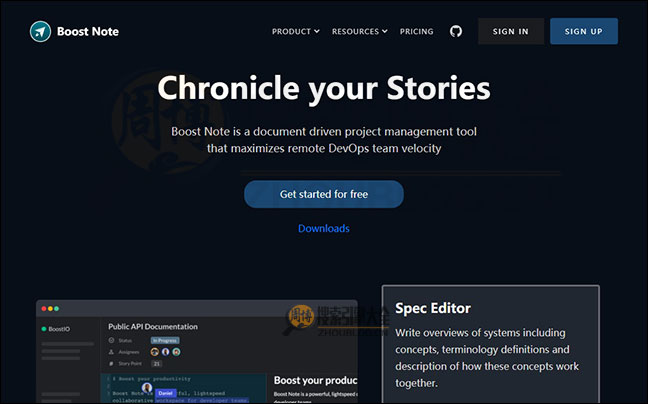Click the first assignee avatar

pyautogui.click(x=155, y=352)
